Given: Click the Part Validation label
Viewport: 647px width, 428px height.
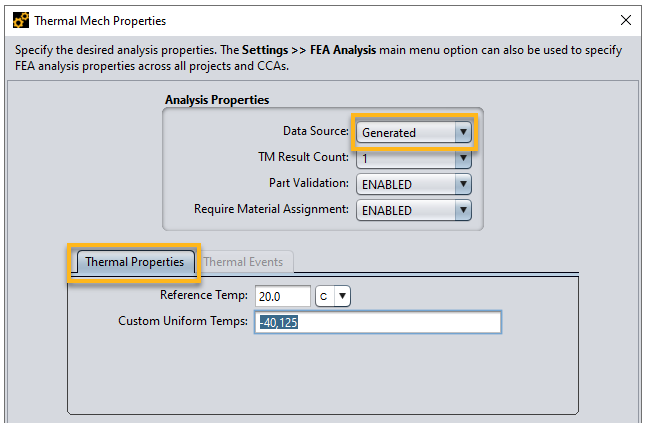Looking at the screenshot, I should tap(308, 183).
